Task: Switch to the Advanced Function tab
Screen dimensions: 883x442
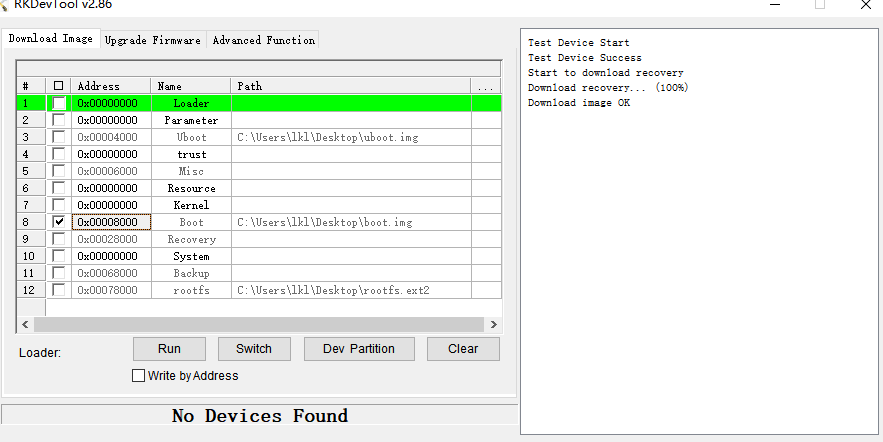Action: coord(264,40)
